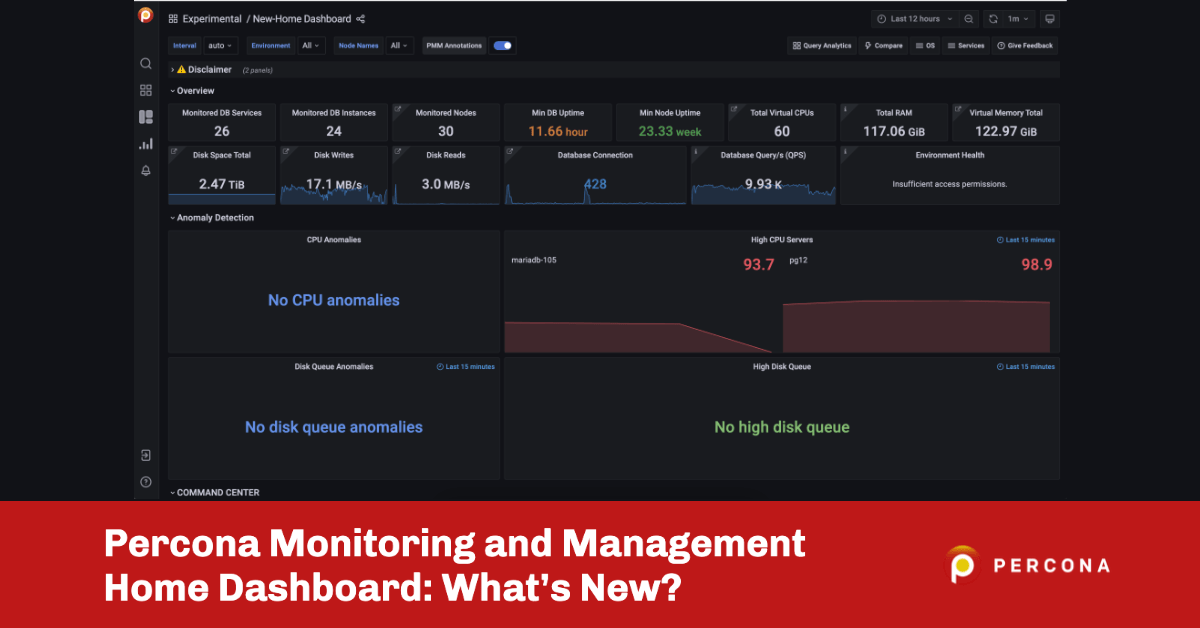
Task: Click the cycle view mode monitor icon
Action: coord(1049,19)
